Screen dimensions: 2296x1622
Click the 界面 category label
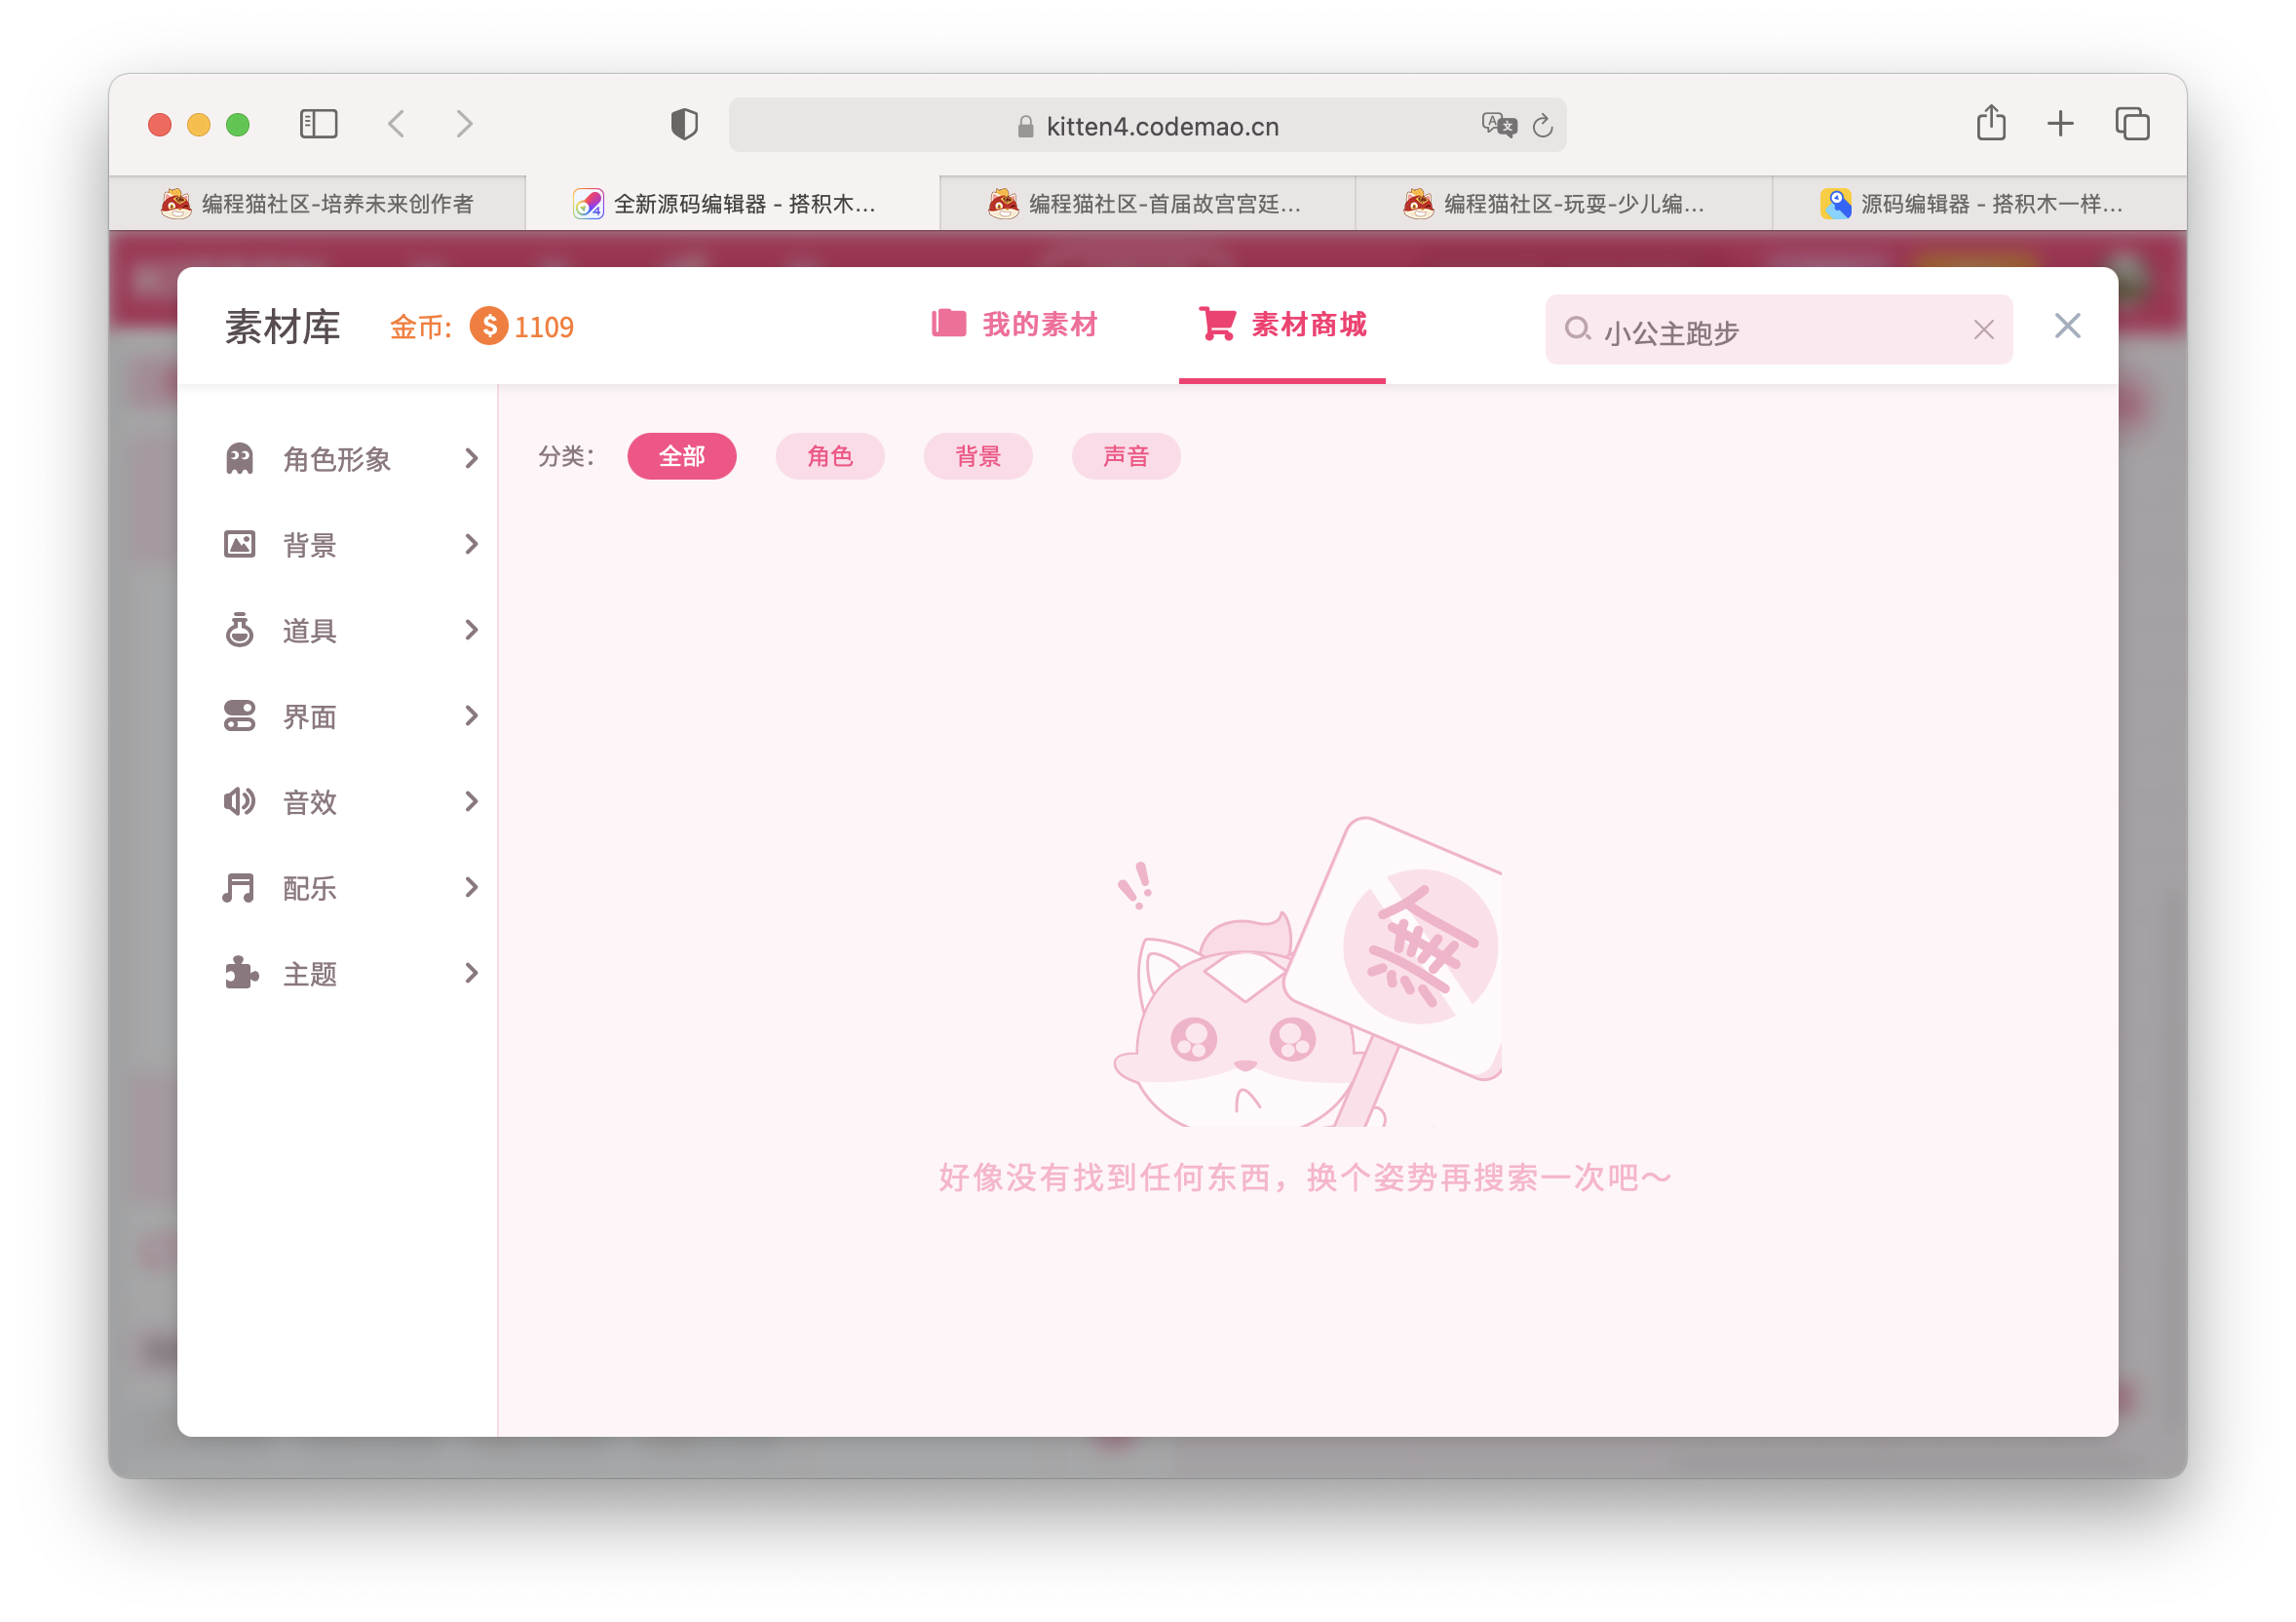[310, 717]
